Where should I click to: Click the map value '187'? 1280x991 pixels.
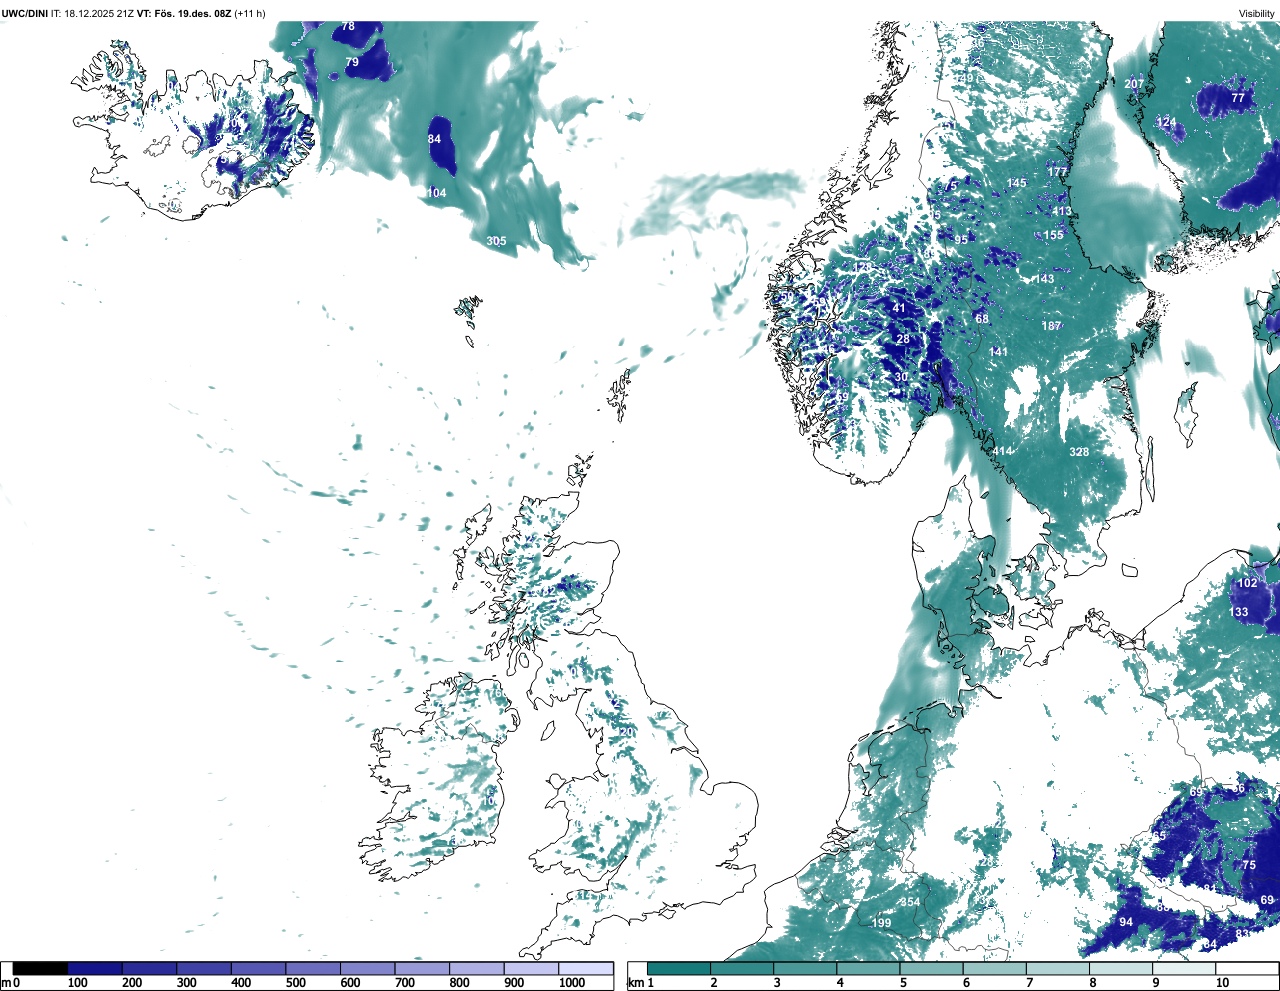click(x=1051, y=326)
